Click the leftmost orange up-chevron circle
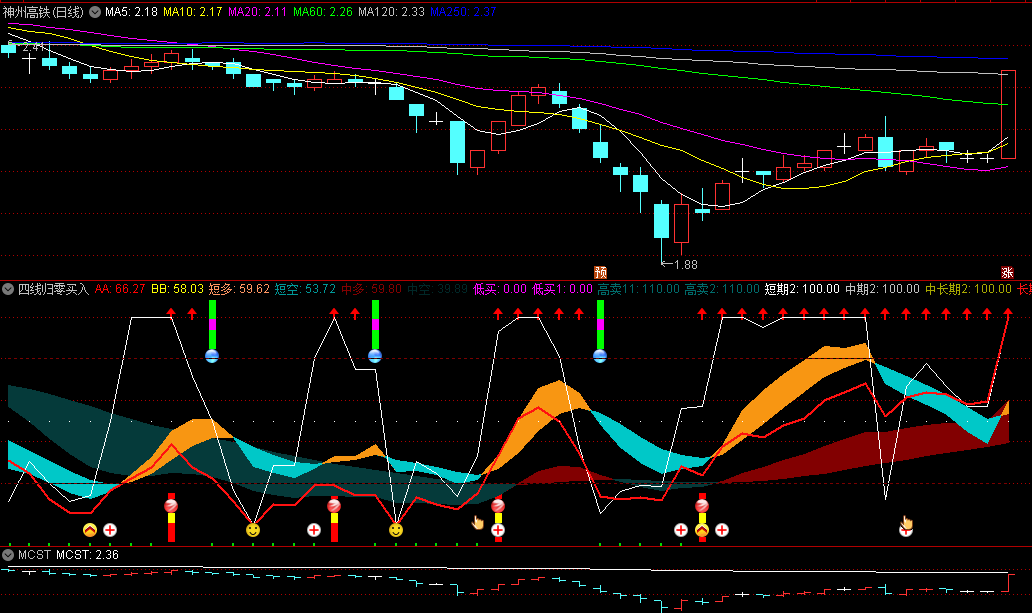 tap(90, 529)
